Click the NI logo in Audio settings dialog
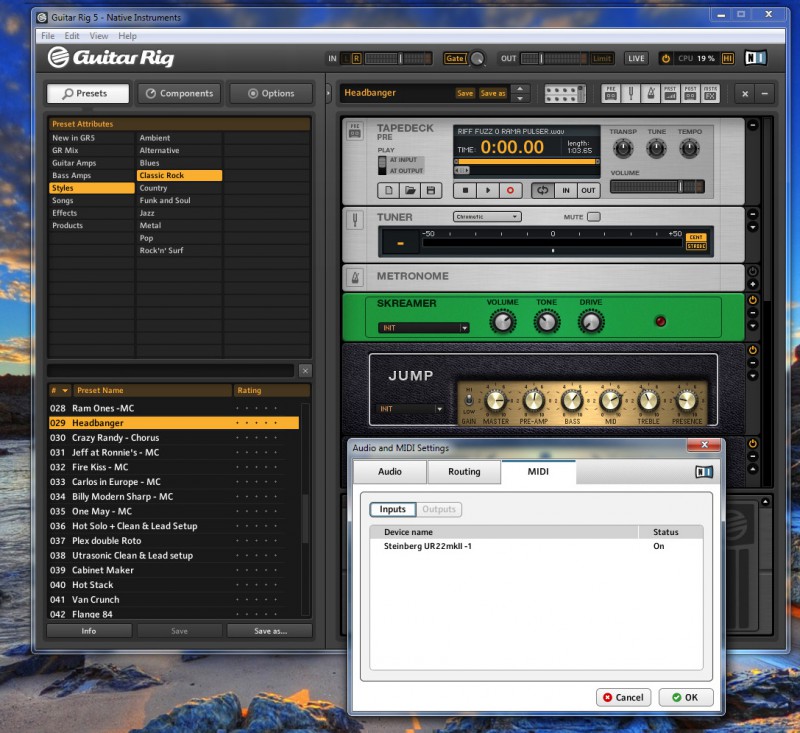800x733 pixels. [x=704, y=472]
